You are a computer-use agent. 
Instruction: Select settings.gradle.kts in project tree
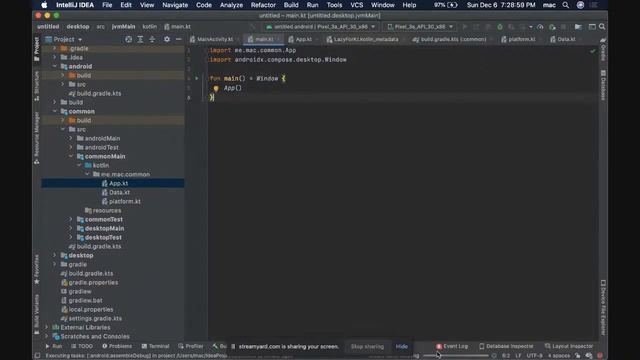(x=95, y=318)
